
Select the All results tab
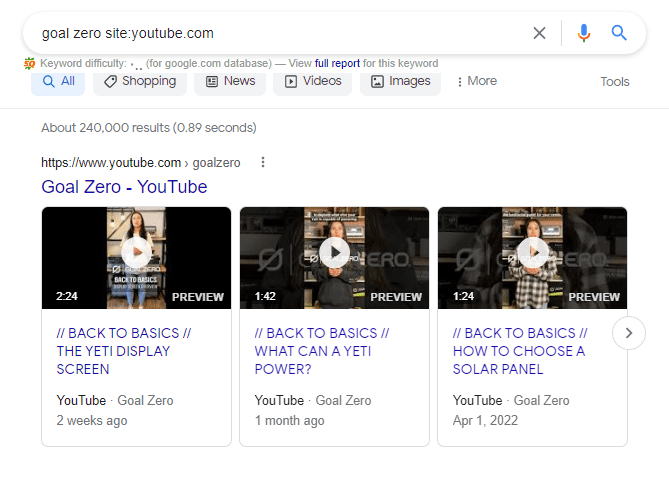tap(58, 81)
